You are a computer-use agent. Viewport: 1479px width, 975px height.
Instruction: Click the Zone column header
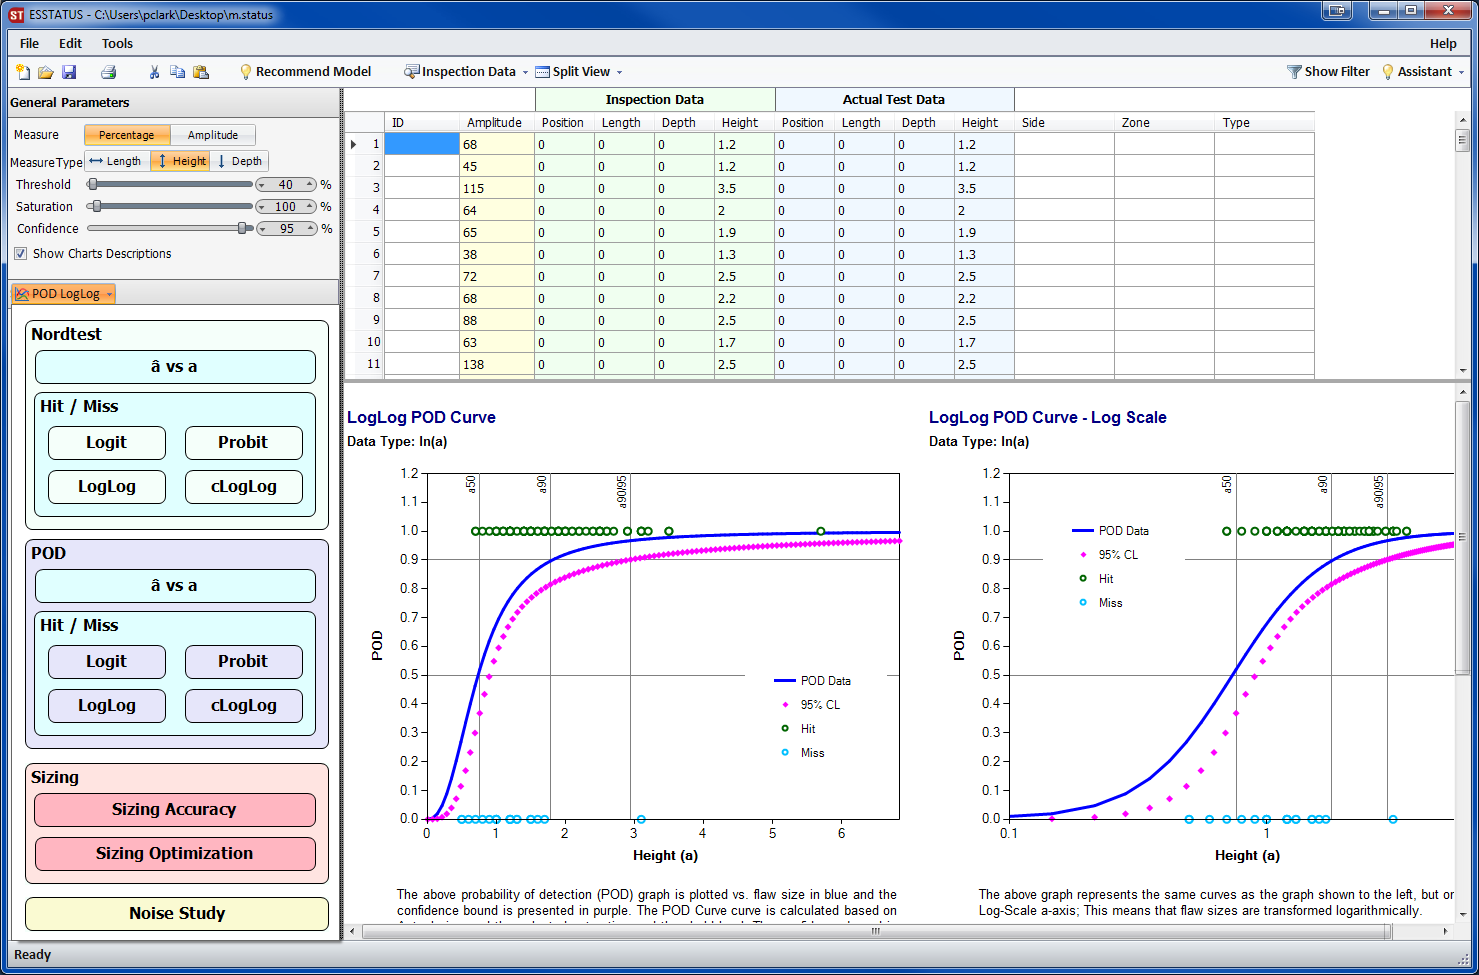click(x=1164, y=122)
